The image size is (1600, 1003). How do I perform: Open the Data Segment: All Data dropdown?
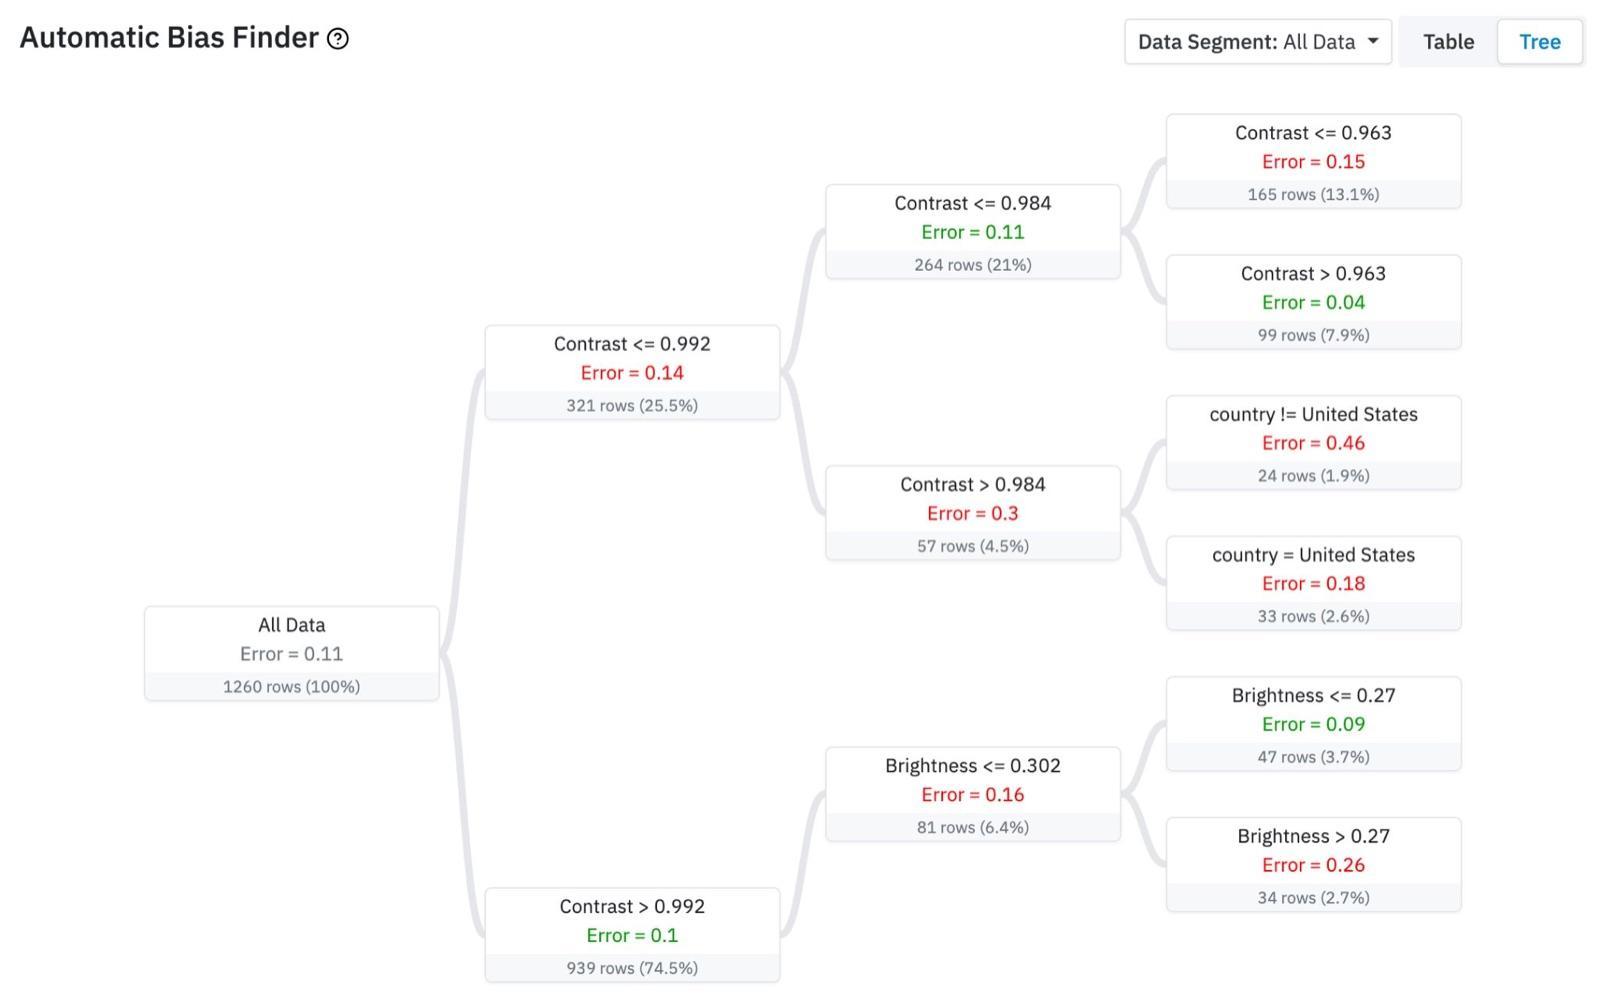click(x=1258, y=42)
